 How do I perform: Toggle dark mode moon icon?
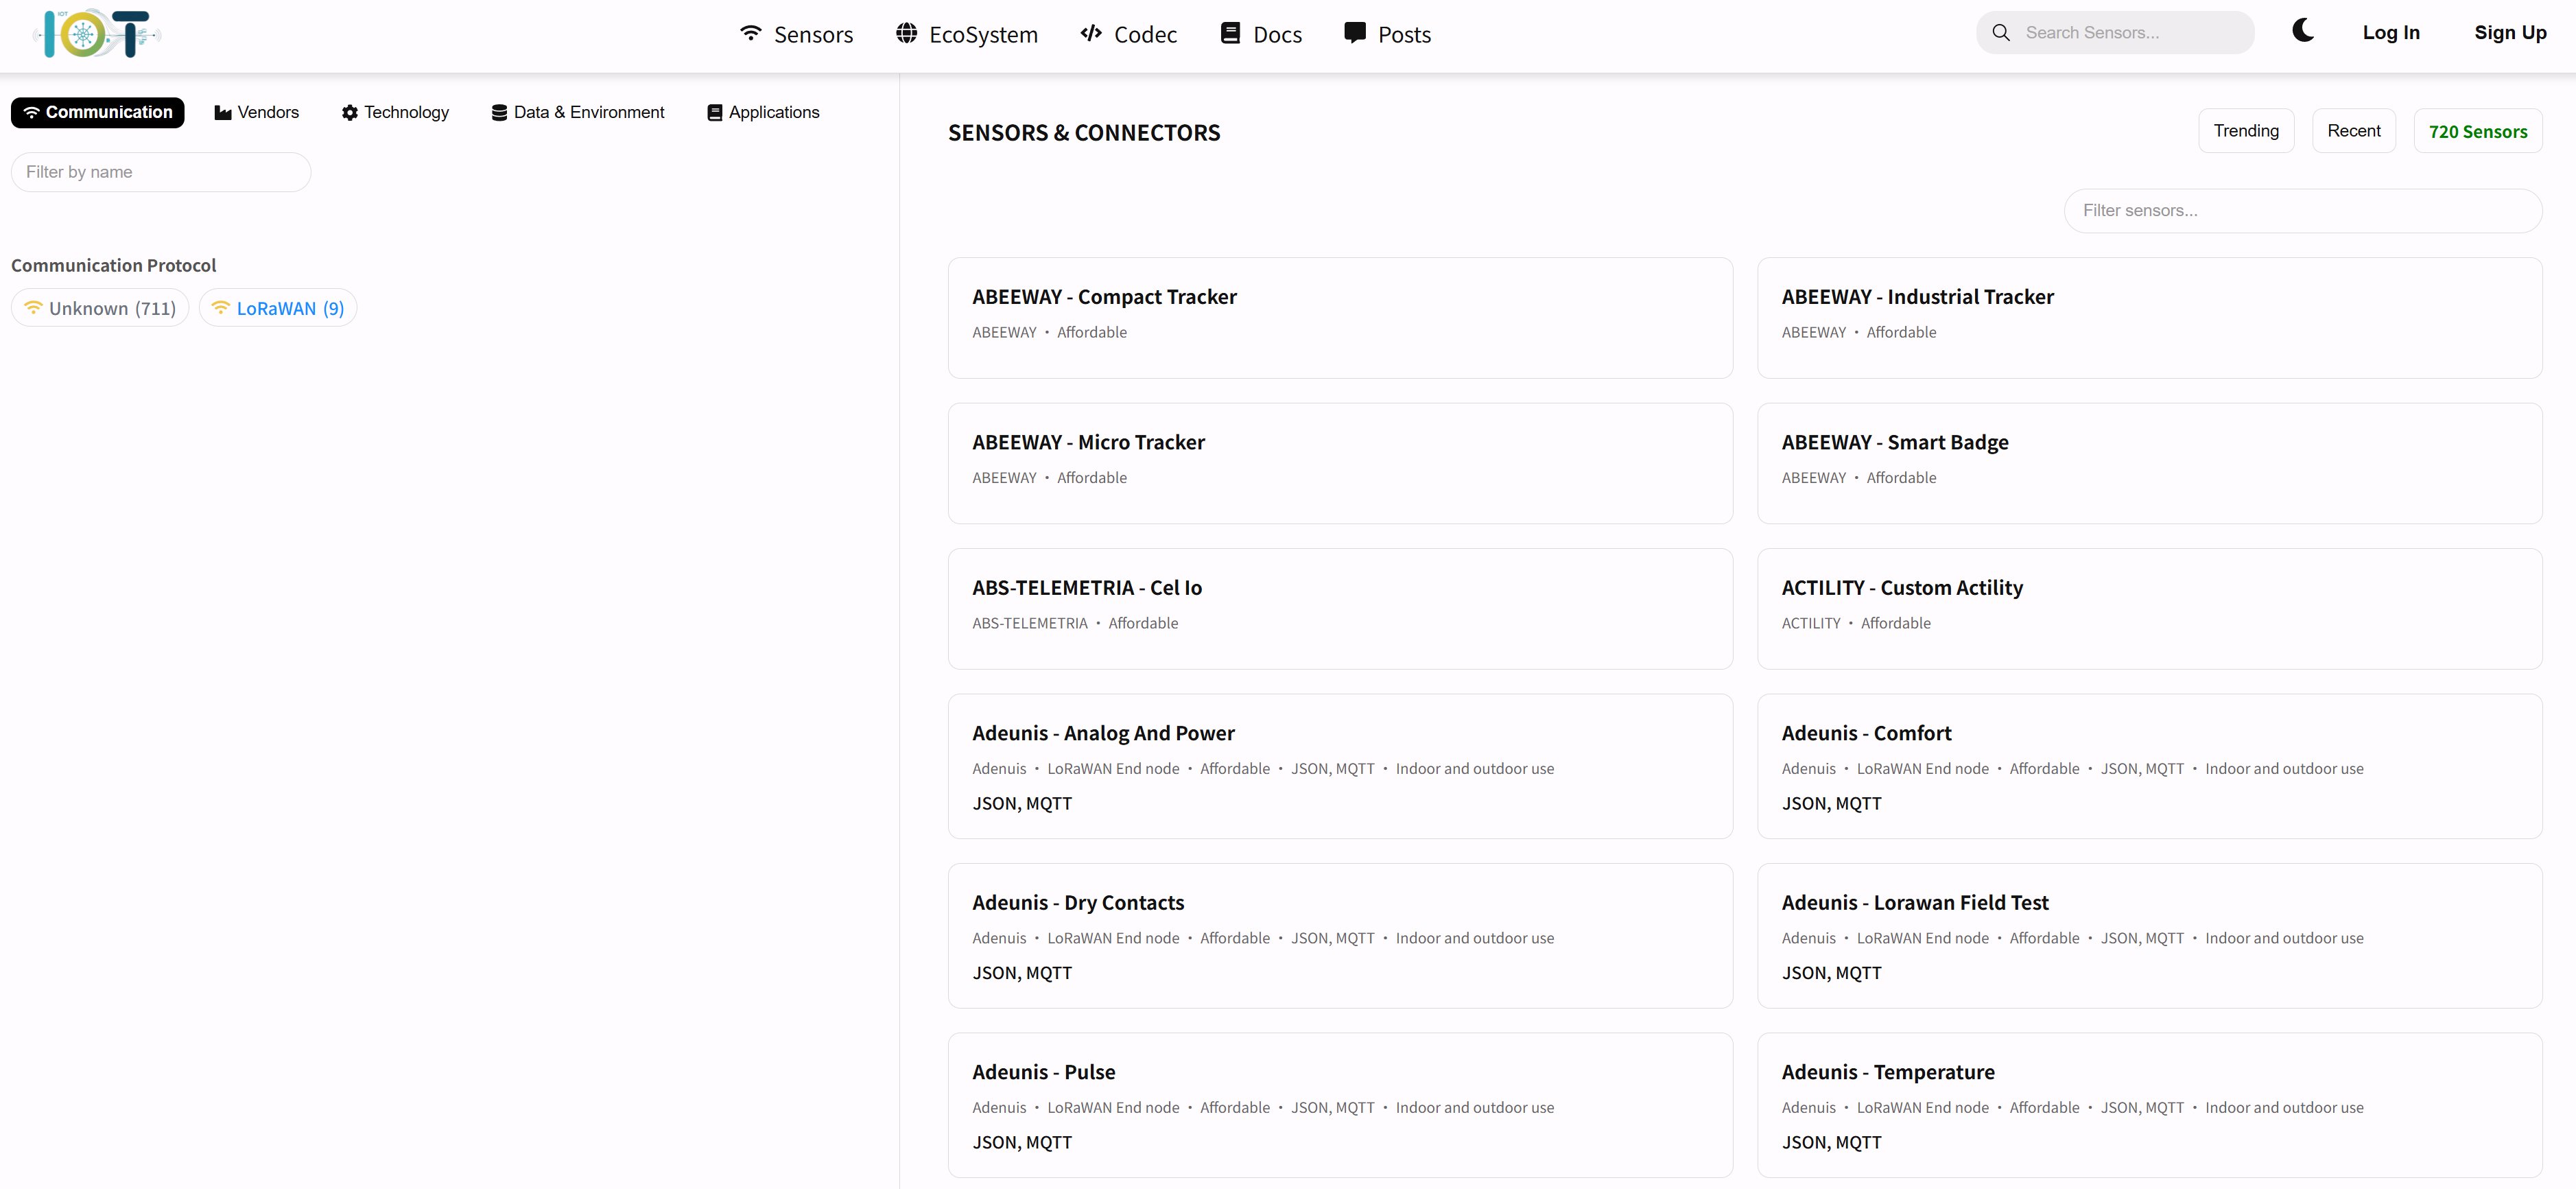2302,31
